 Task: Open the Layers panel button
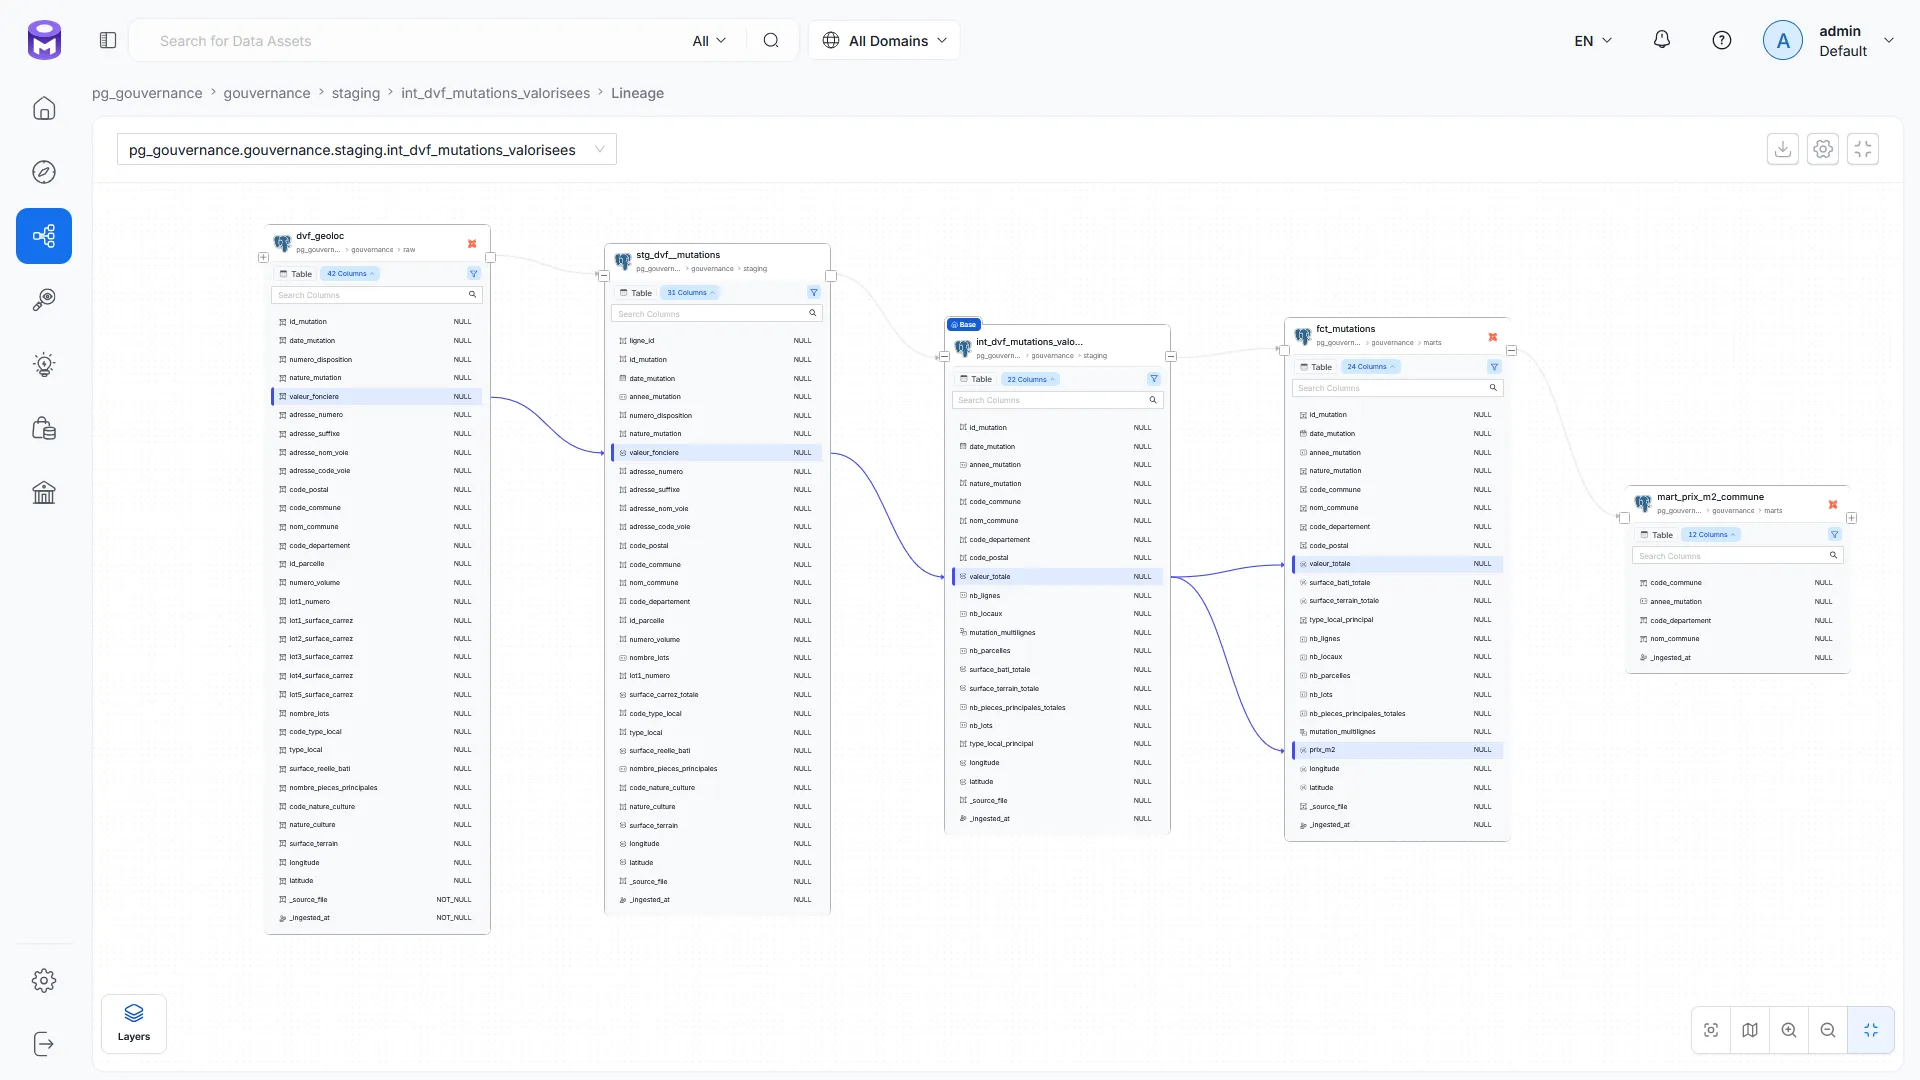(134, 1023)
